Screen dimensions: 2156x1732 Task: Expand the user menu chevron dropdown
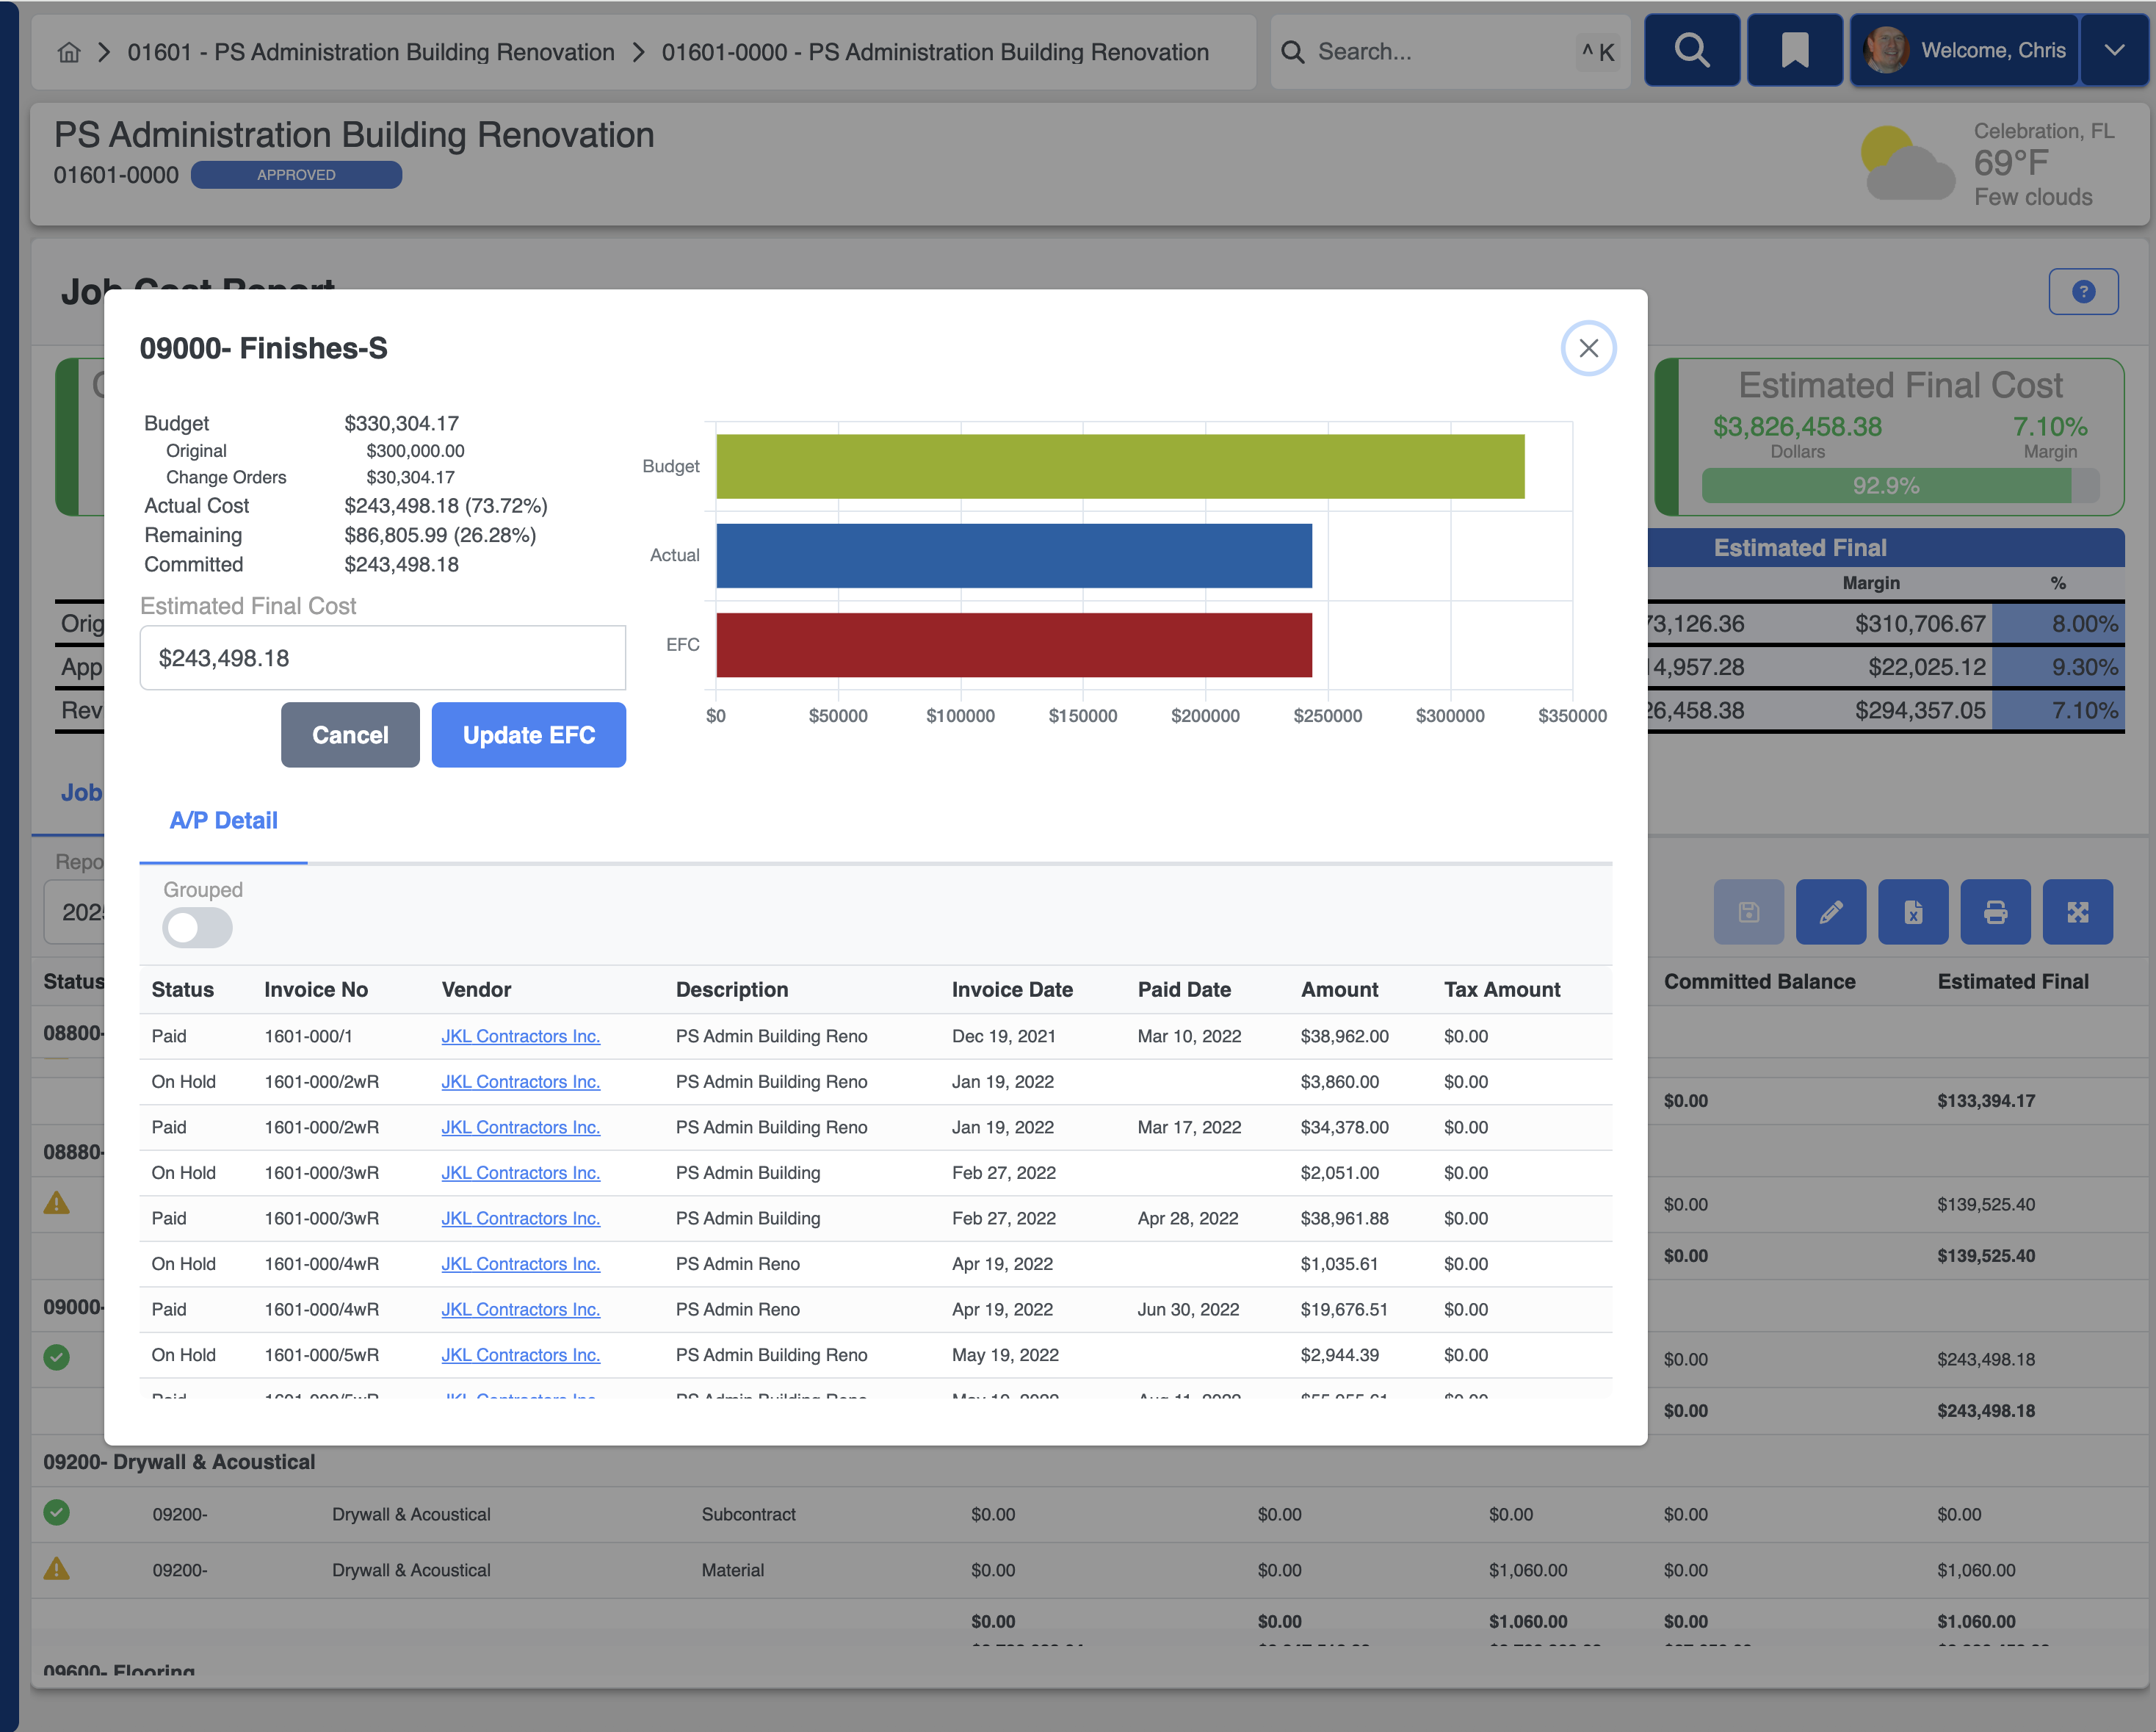click(x=2114, y=50)
